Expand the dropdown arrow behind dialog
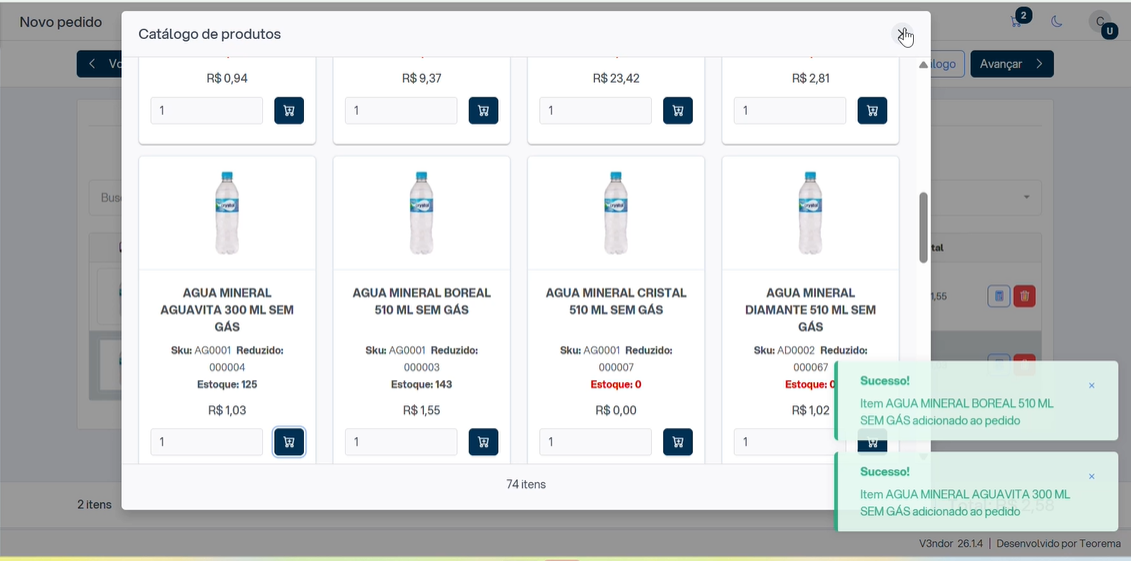1131x561 pixels. pos(1026,198)
